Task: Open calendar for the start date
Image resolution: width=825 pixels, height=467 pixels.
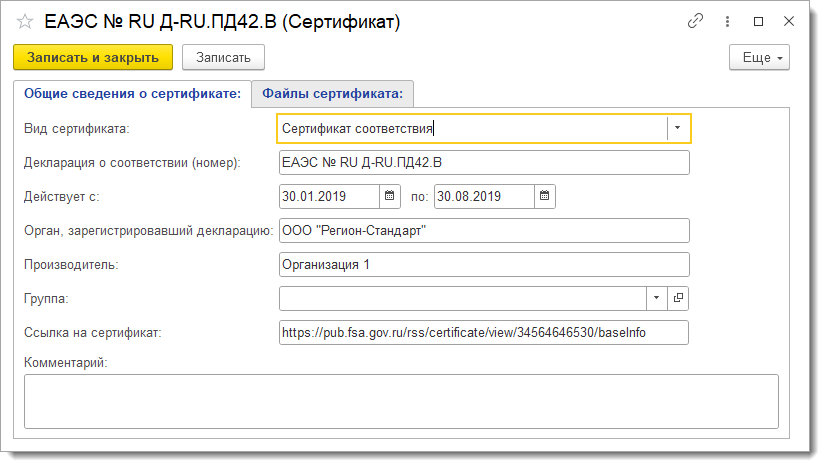Action: tap(389, 196)
